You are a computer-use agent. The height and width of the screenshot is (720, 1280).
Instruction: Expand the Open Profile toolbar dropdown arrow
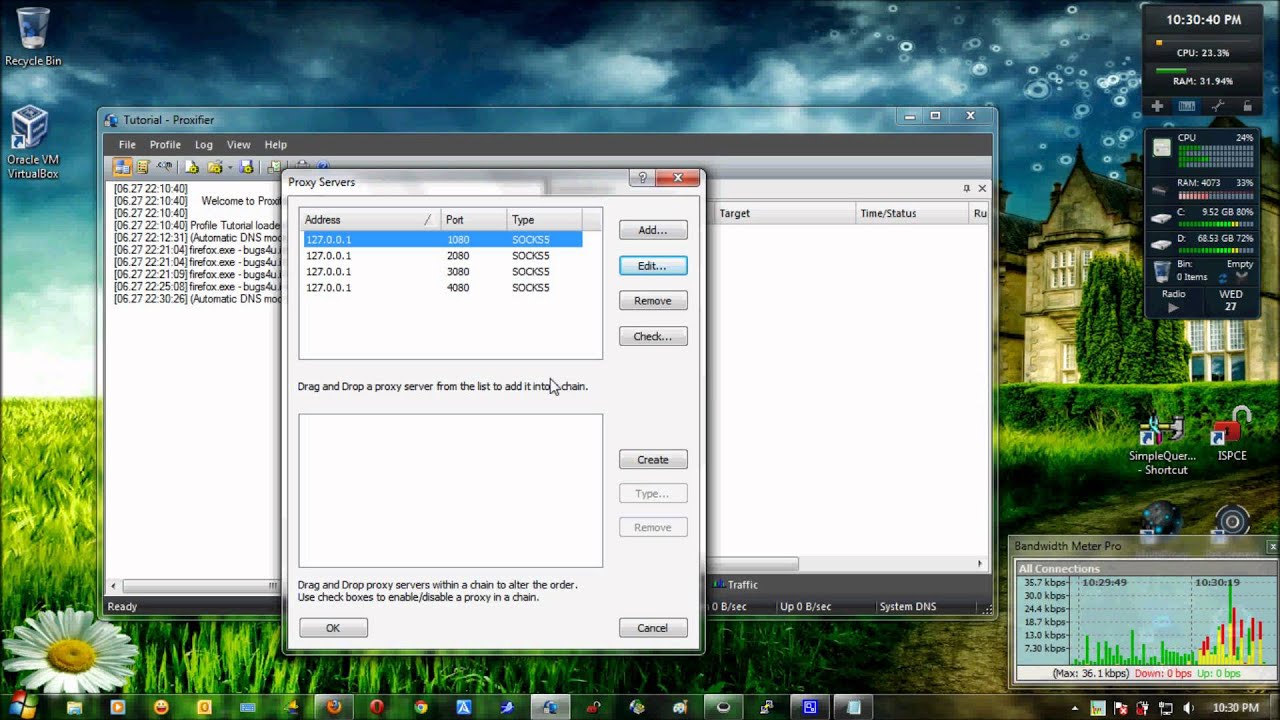pos(230,168)
